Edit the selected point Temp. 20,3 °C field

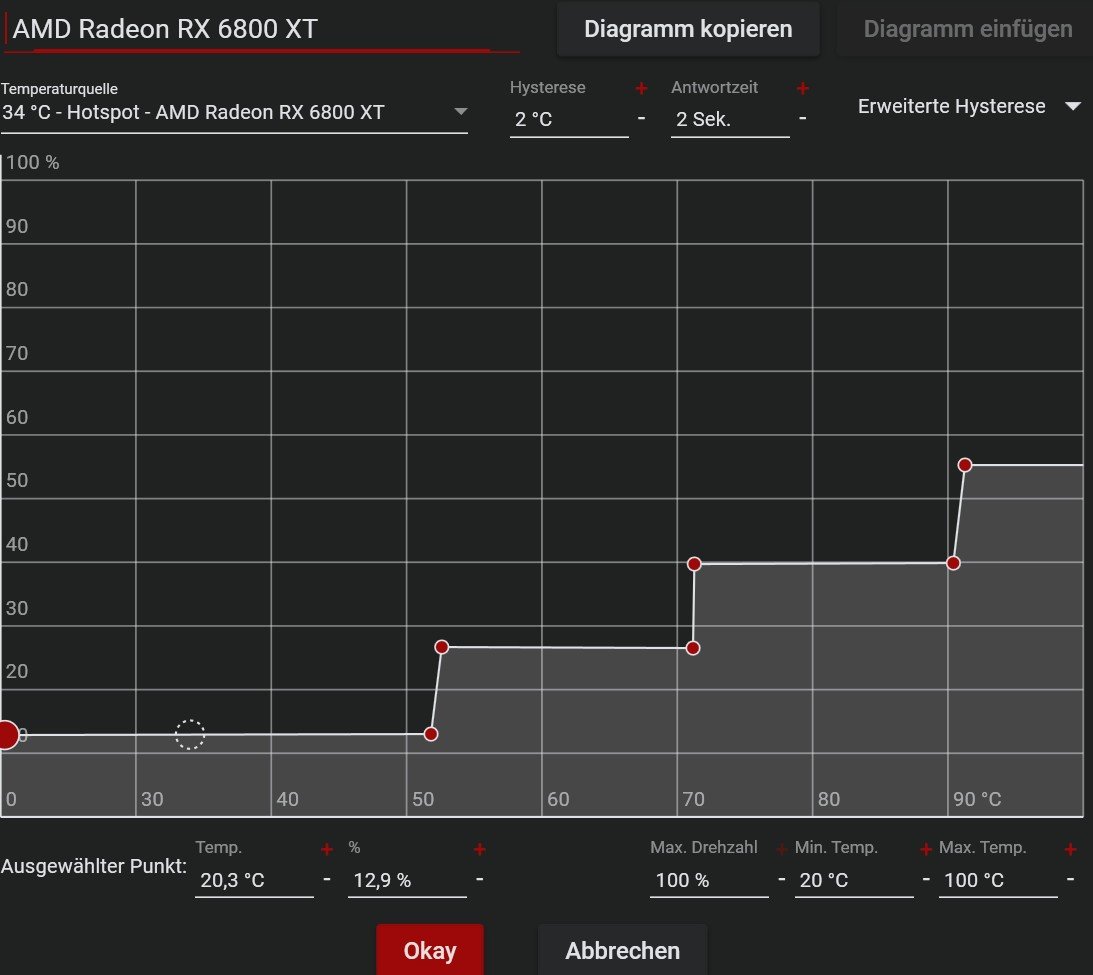254,880
